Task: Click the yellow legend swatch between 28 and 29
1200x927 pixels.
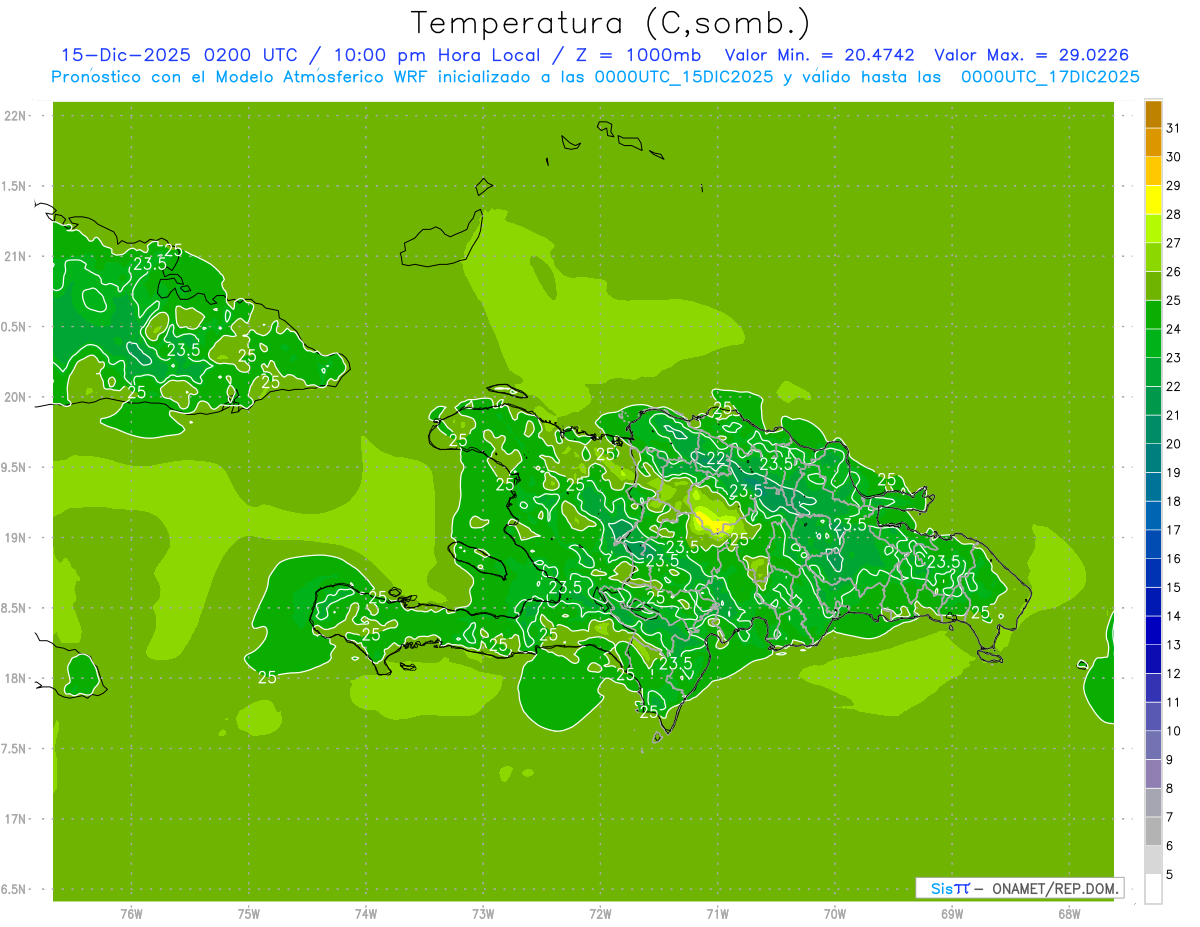Action: 1153,200
